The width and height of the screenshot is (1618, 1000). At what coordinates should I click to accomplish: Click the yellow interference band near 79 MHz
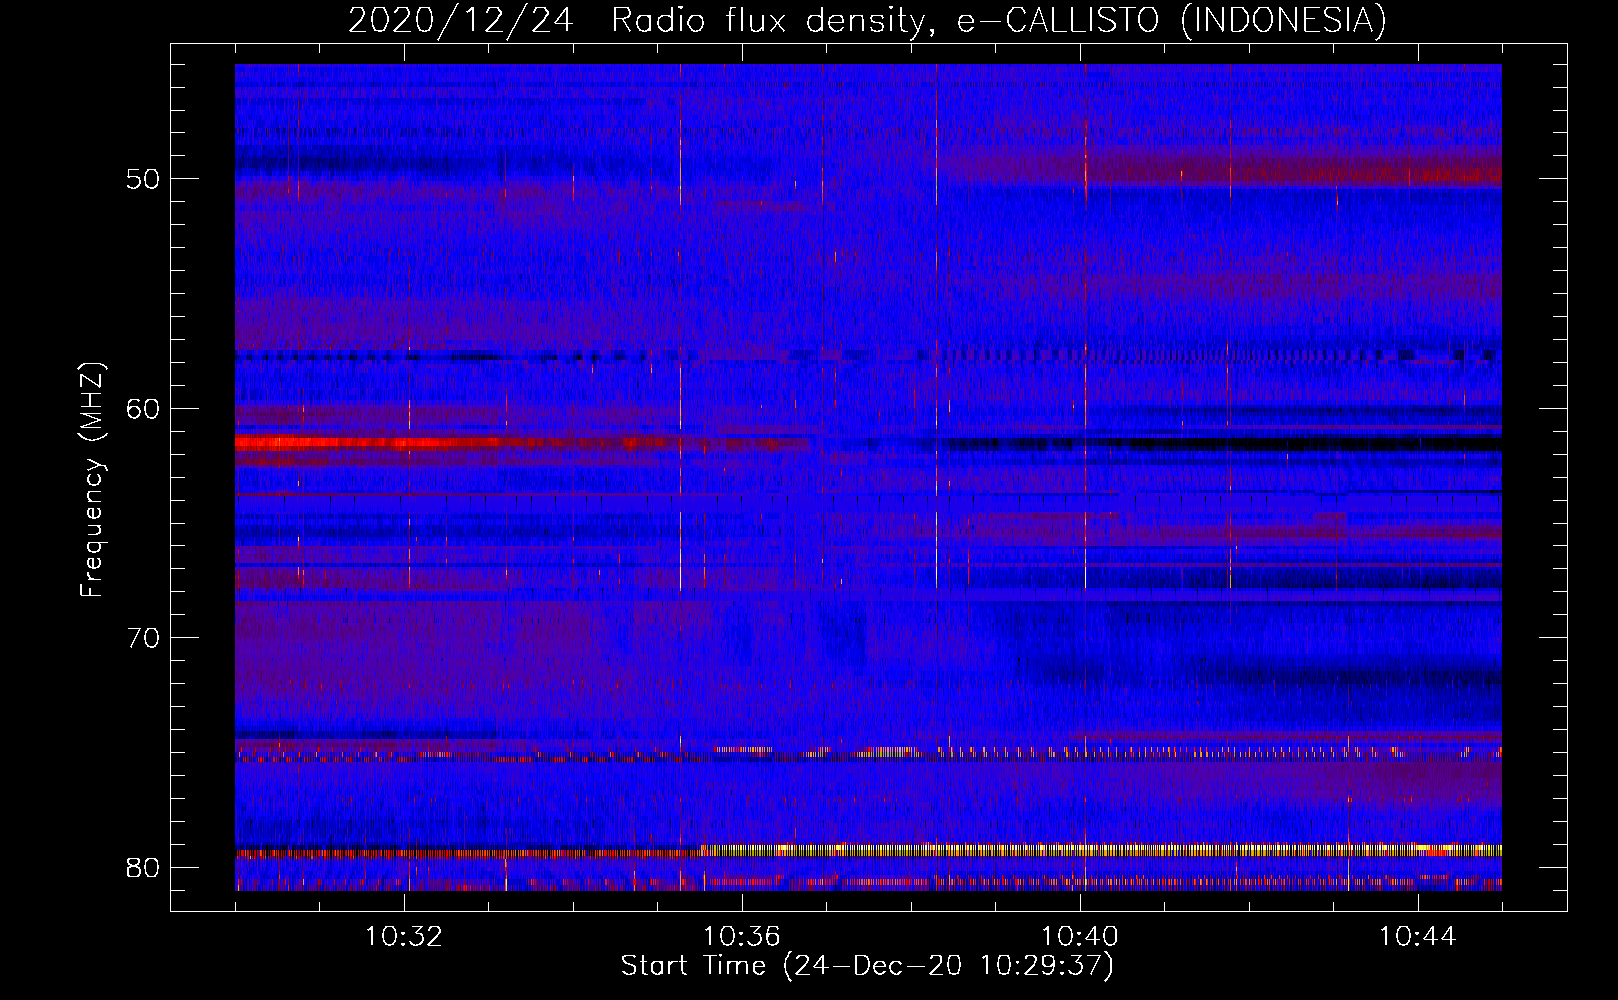click(1100, 850)
